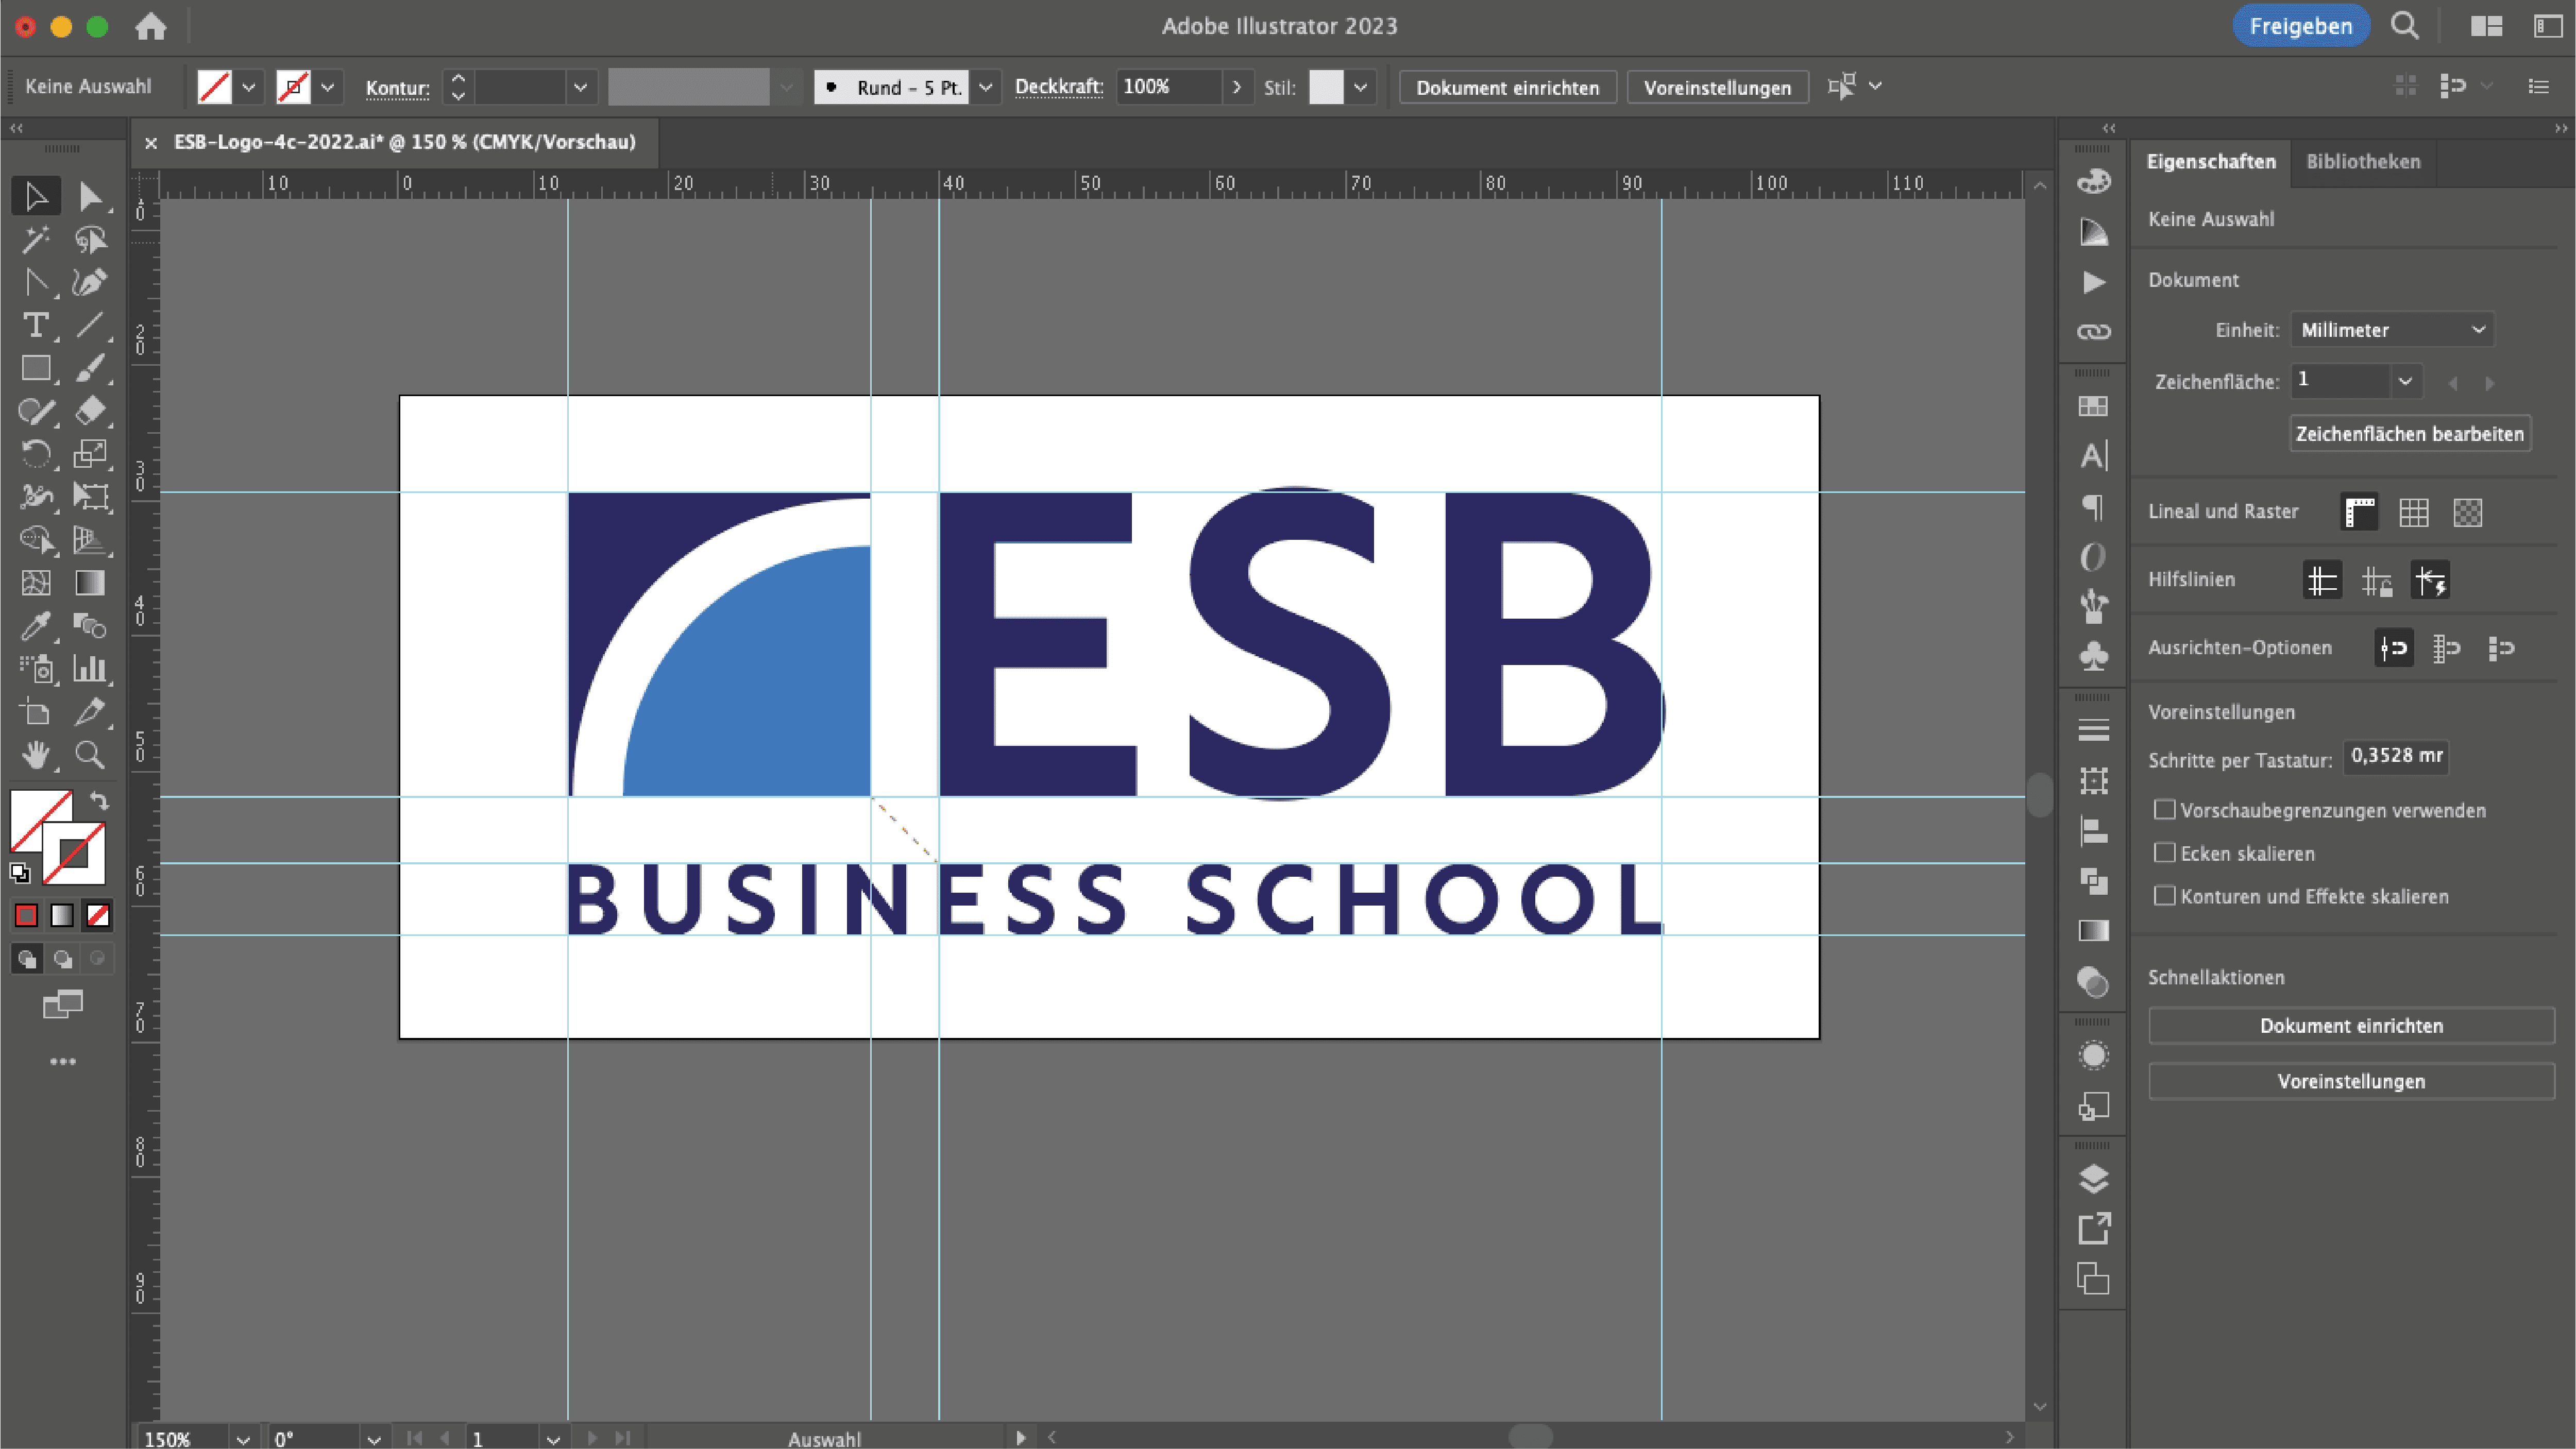
Task: Select the Eyedropper tool
Action: (x=36, y=626)
